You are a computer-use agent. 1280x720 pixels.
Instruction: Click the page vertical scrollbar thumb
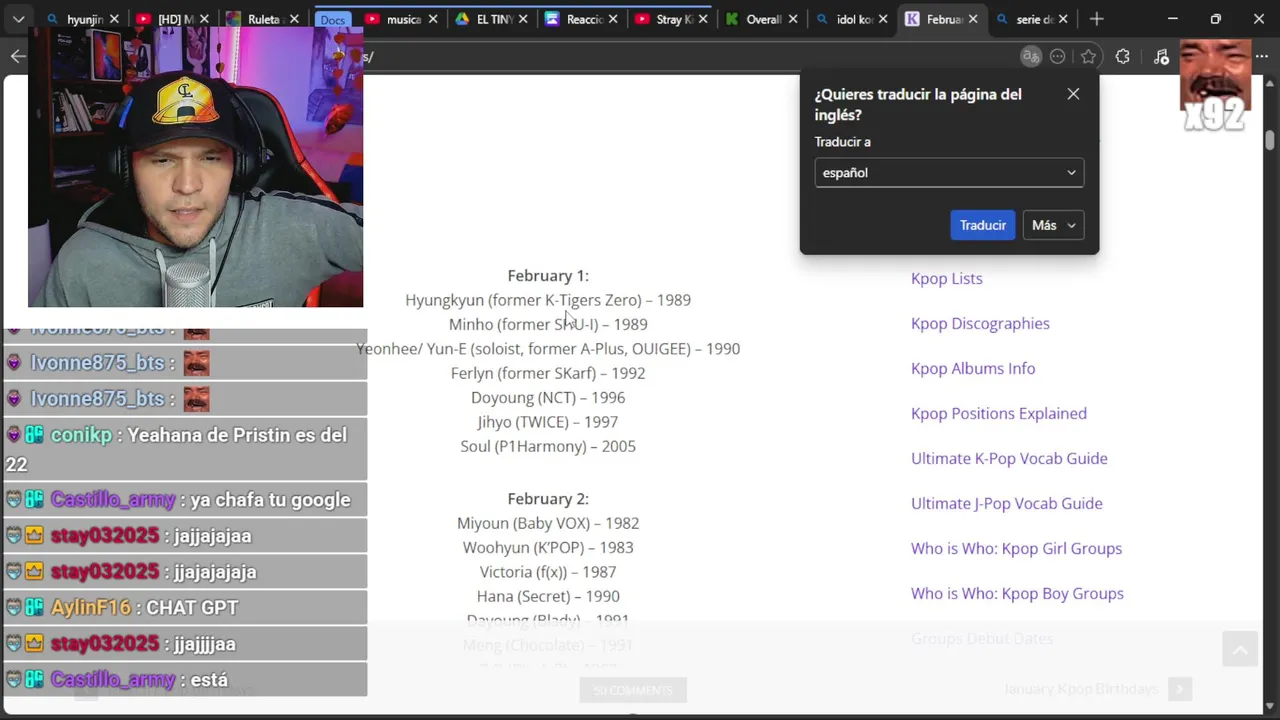1270,140
